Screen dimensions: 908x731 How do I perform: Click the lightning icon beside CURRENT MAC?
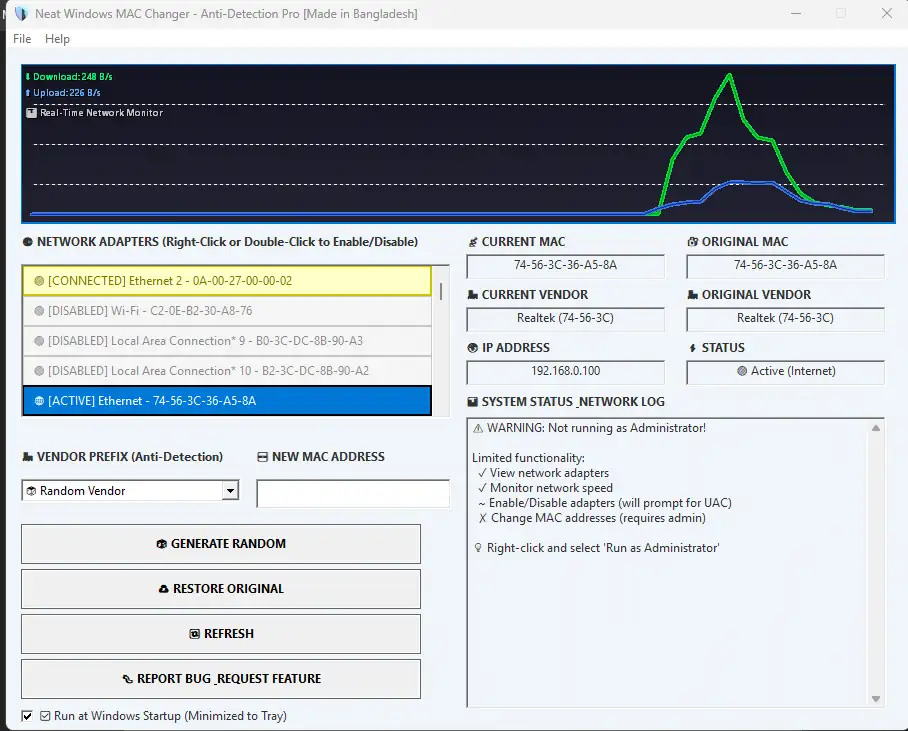pyautogui.click(x=472, y=241)
